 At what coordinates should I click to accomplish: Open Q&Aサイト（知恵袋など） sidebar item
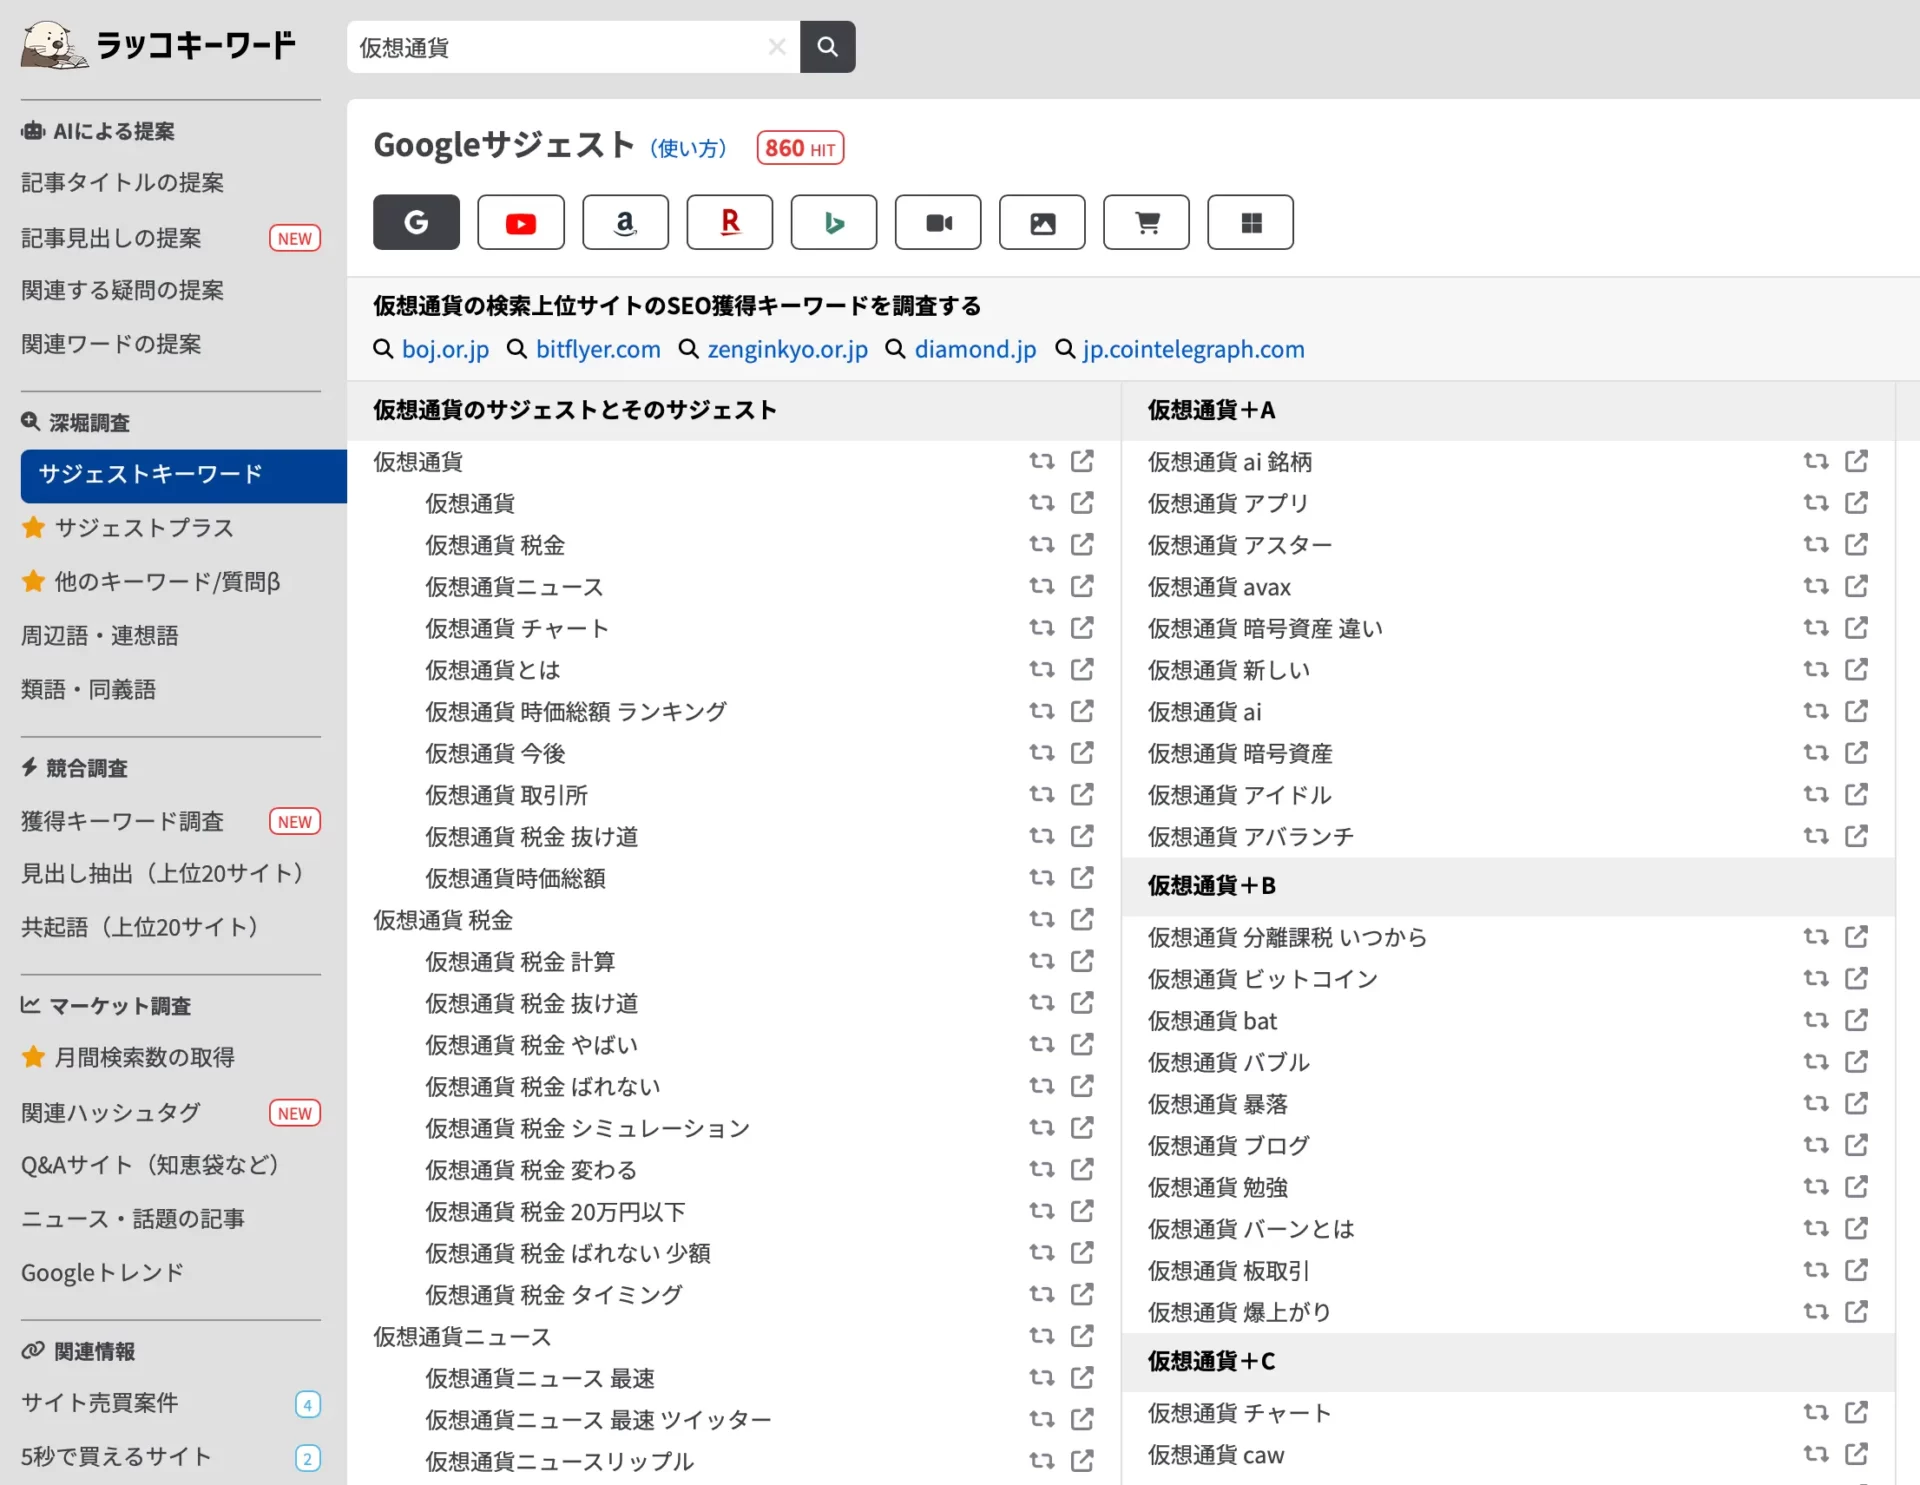point(150,1166)
